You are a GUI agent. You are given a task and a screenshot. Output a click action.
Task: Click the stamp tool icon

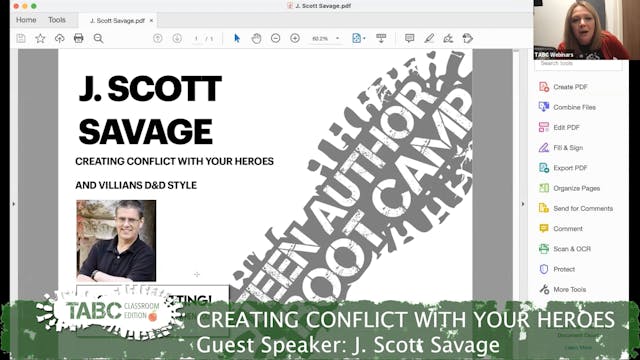coord(468,38)
